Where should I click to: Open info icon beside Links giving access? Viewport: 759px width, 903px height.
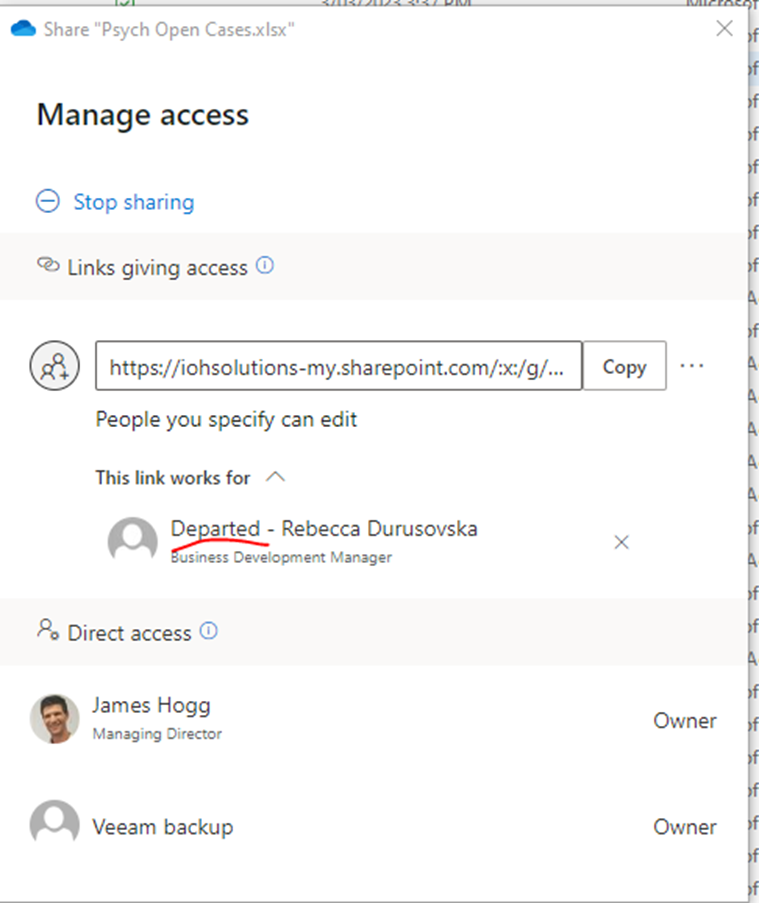265,266
